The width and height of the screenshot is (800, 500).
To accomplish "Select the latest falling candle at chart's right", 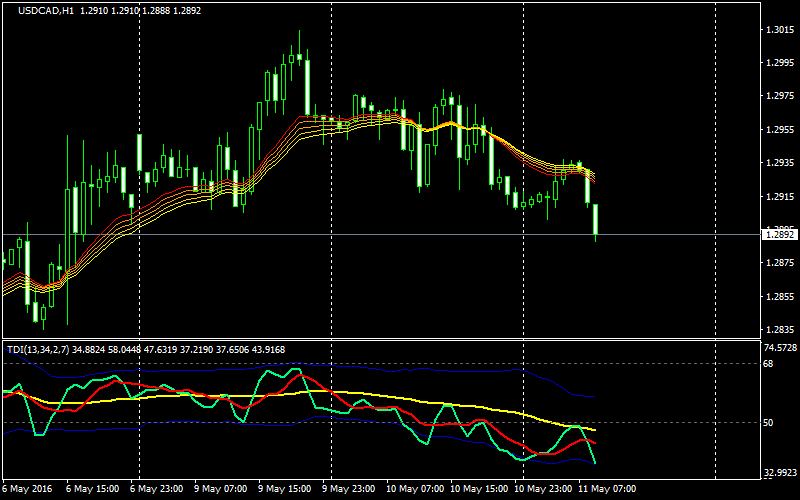I will [596, 220].
